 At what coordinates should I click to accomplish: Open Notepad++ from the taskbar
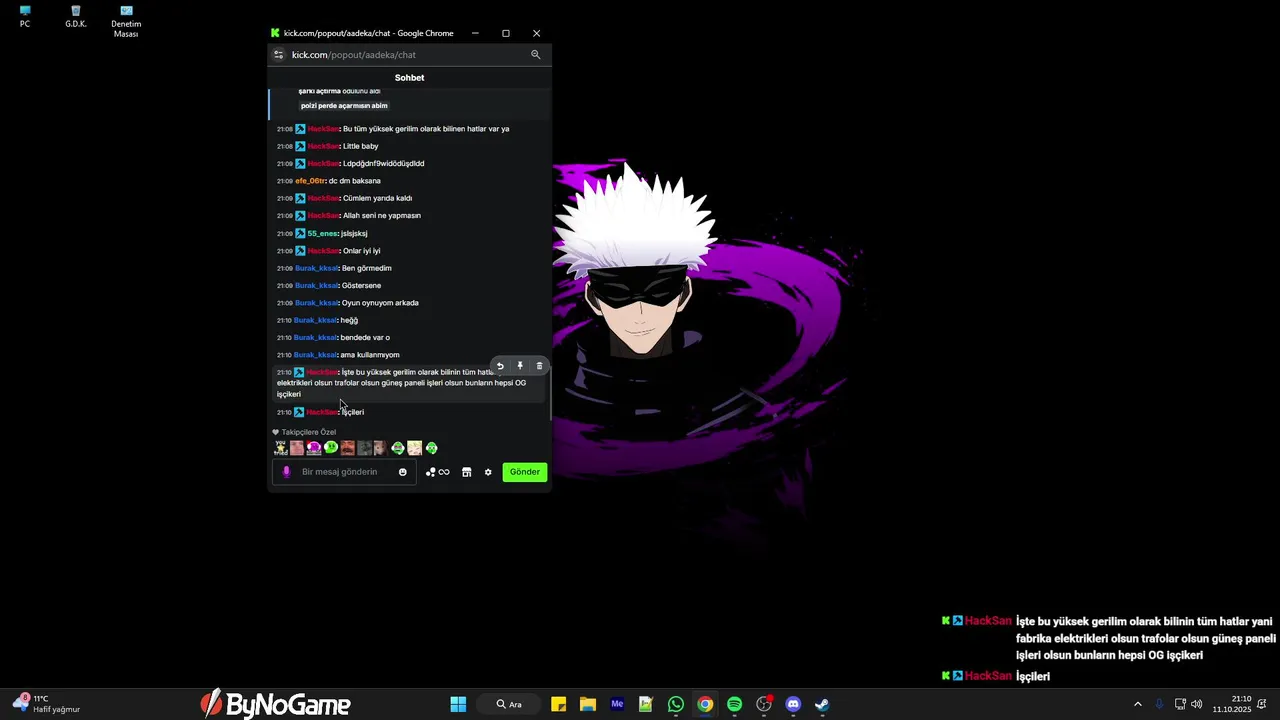click(x=646, y=704)
